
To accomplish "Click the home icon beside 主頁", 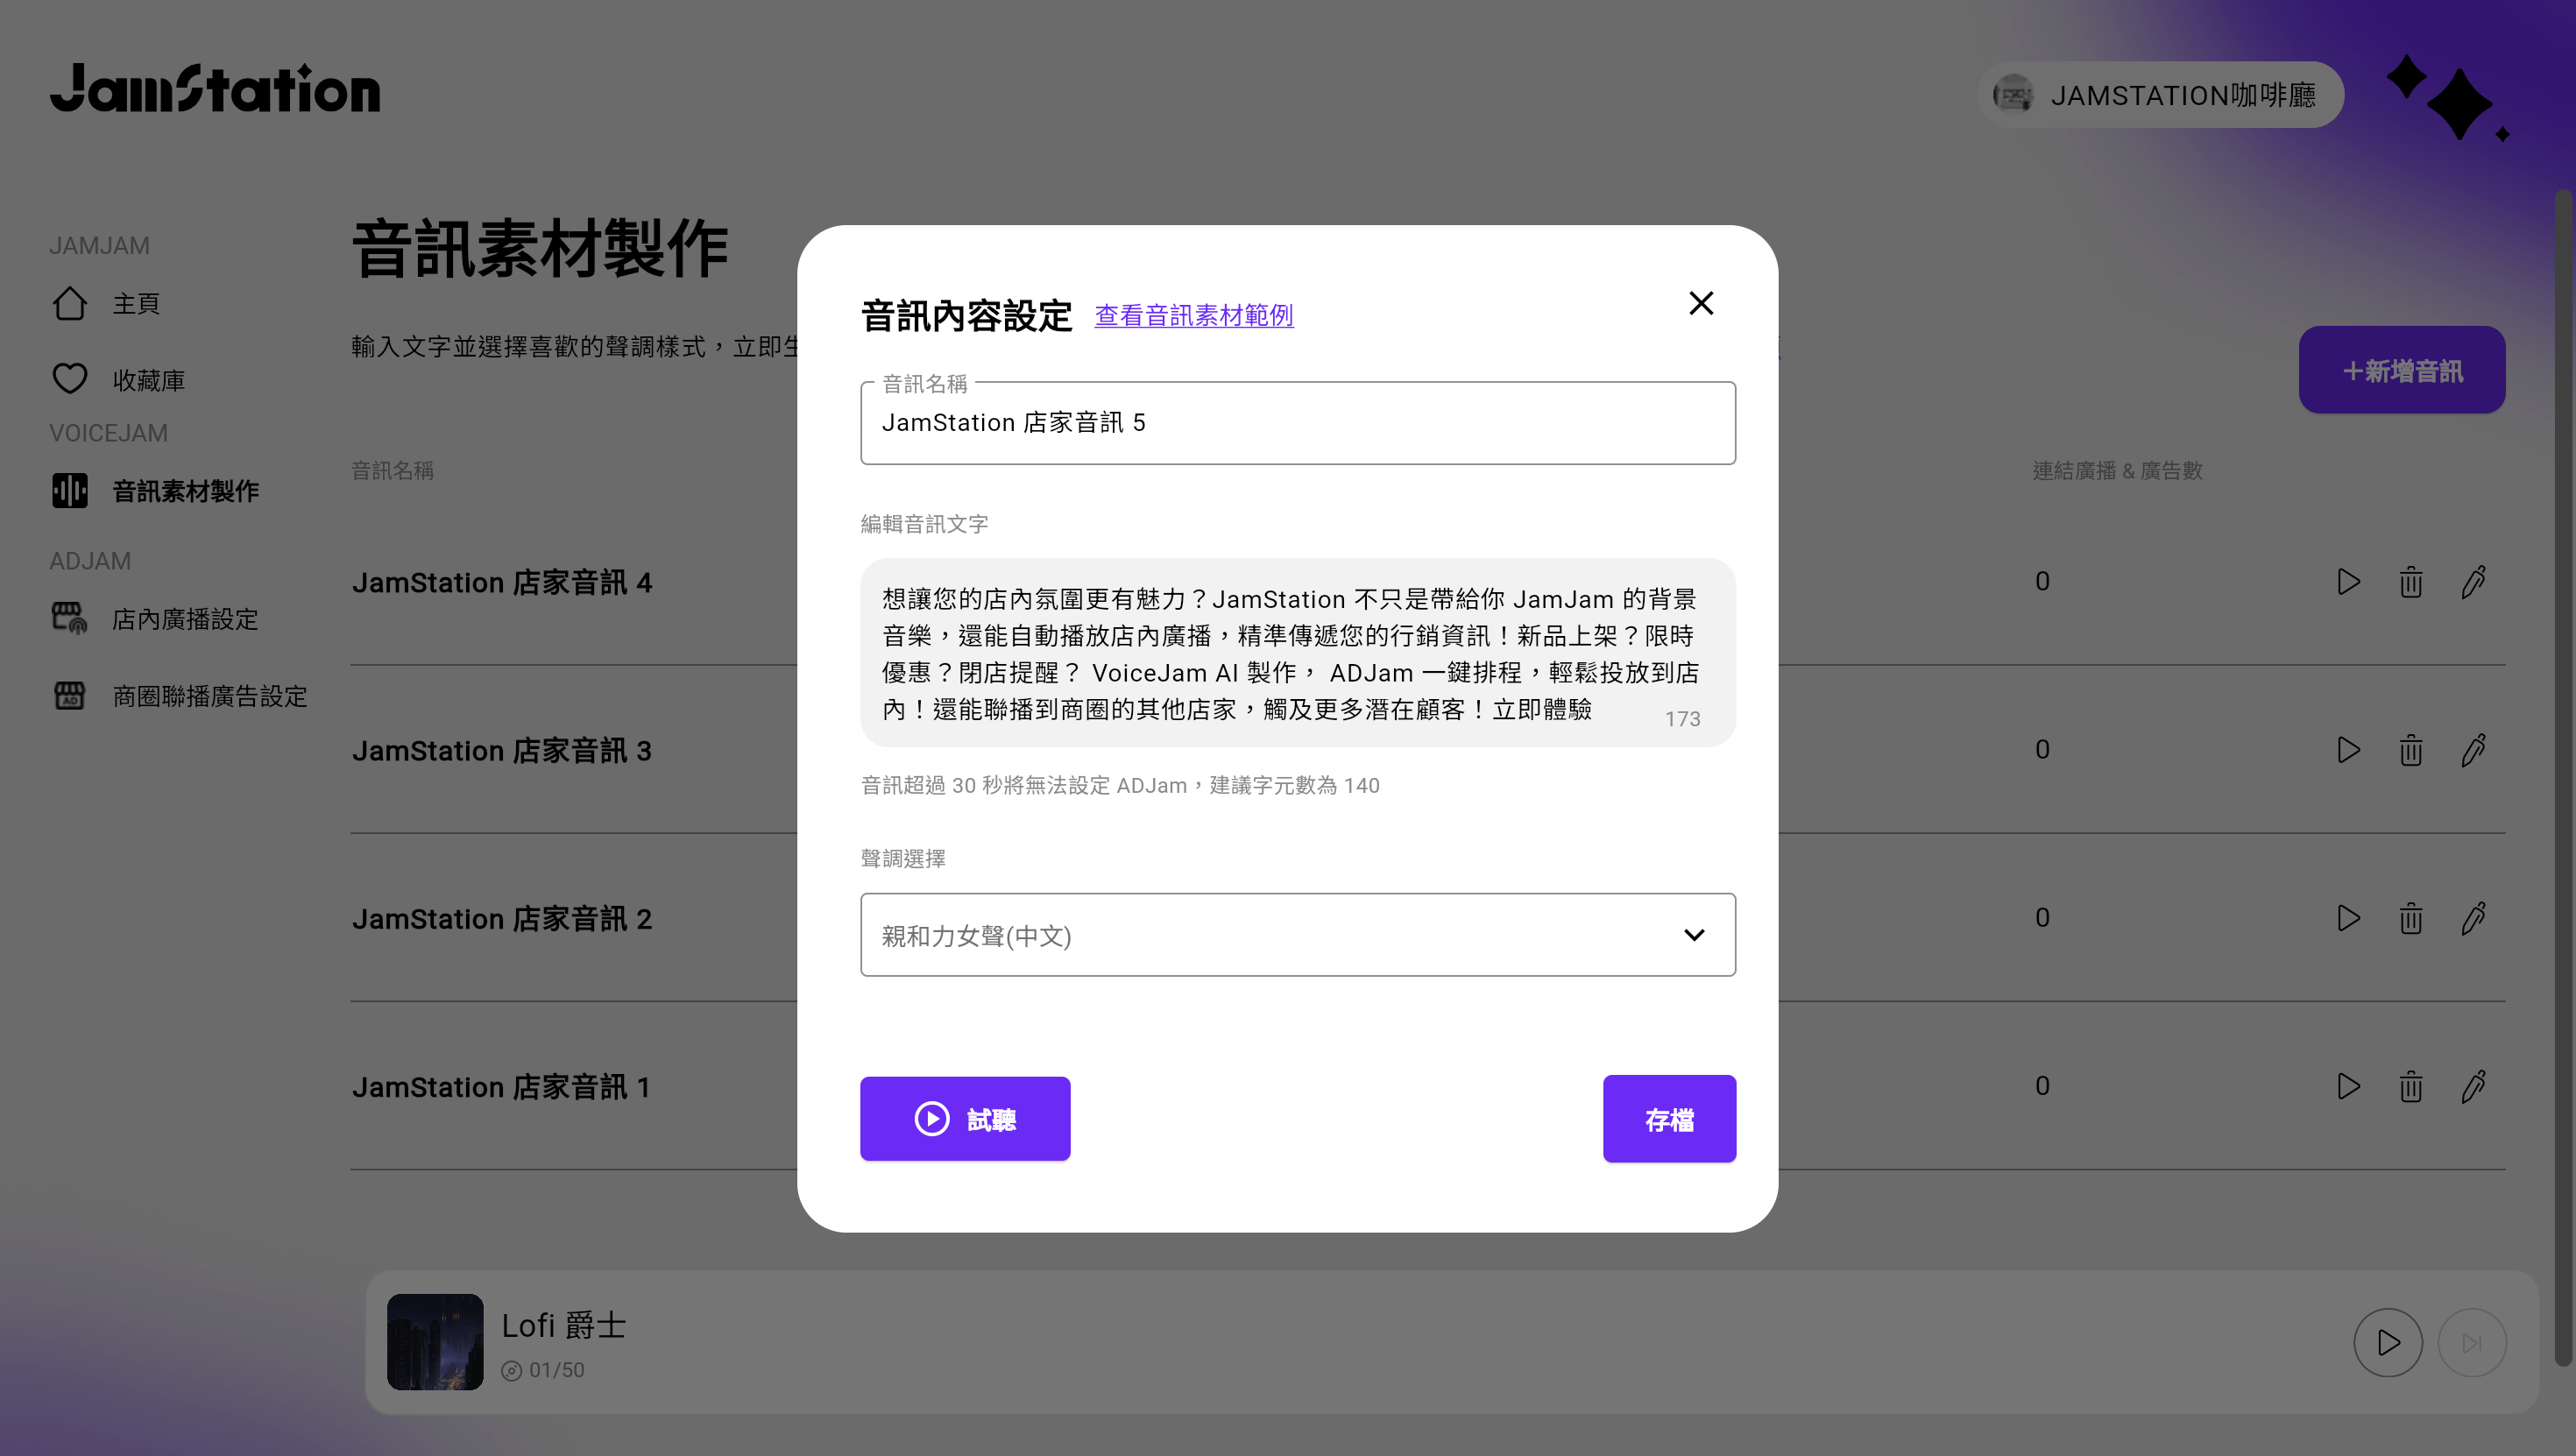I will coord(70,303).
